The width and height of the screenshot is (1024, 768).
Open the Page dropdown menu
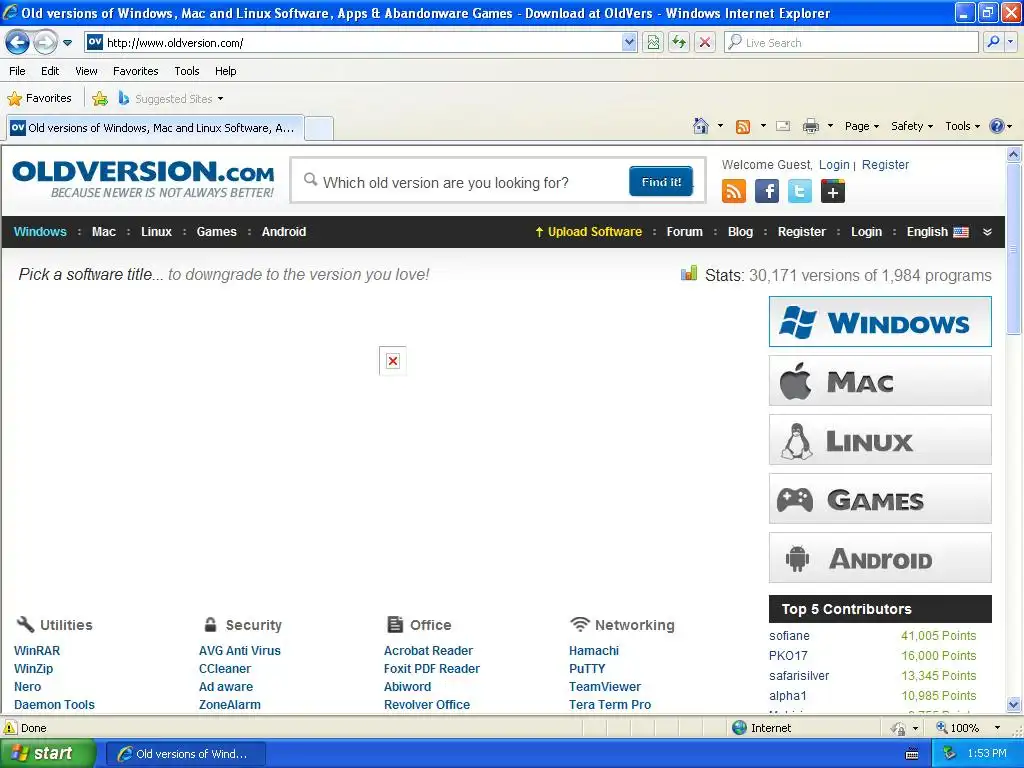[x=861, y=126]
